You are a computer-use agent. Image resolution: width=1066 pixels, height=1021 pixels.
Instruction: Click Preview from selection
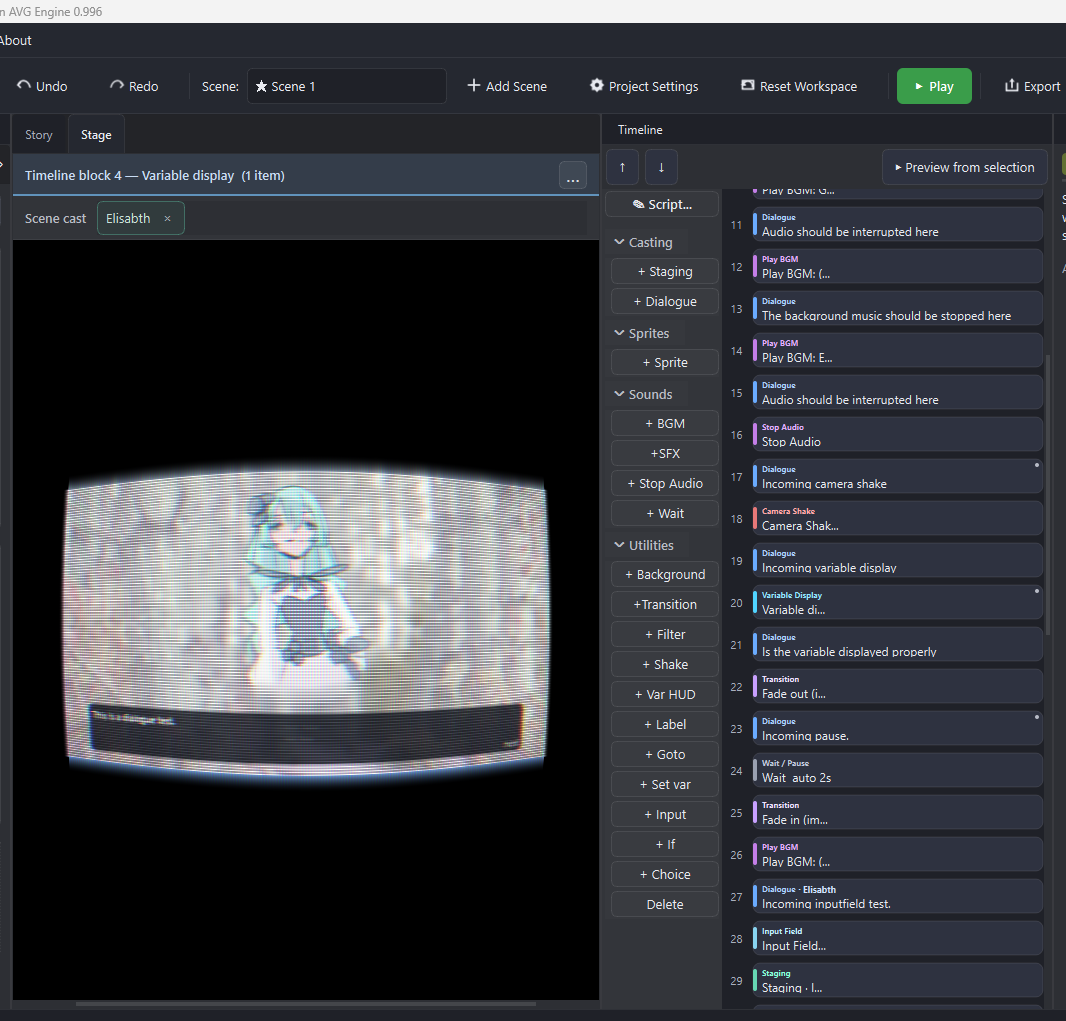coord(965,167)
